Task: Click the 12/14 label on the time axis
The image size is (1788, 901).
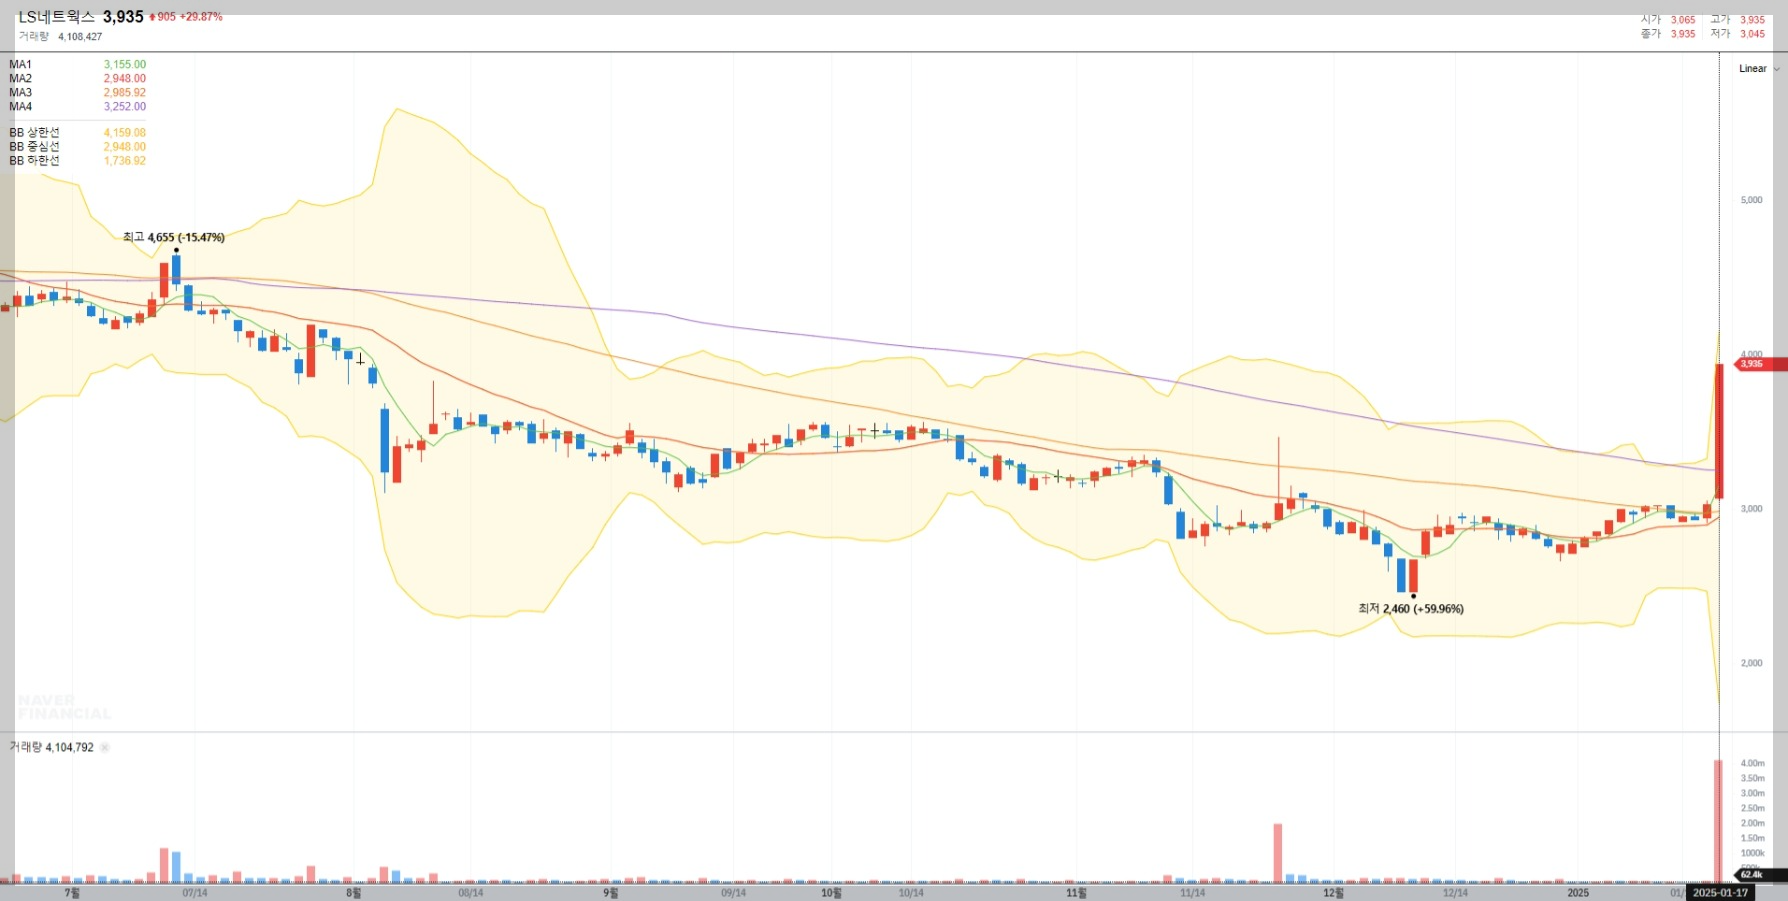Action: point(1455,893)
